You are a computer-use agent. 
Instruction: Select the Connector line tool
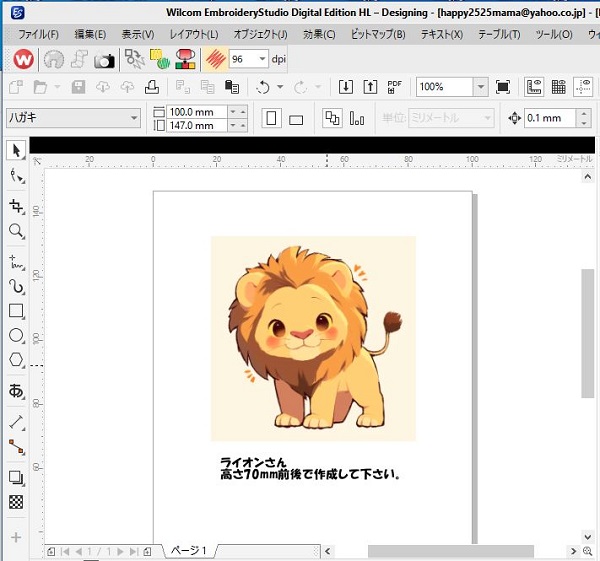(x=16, y=447)
